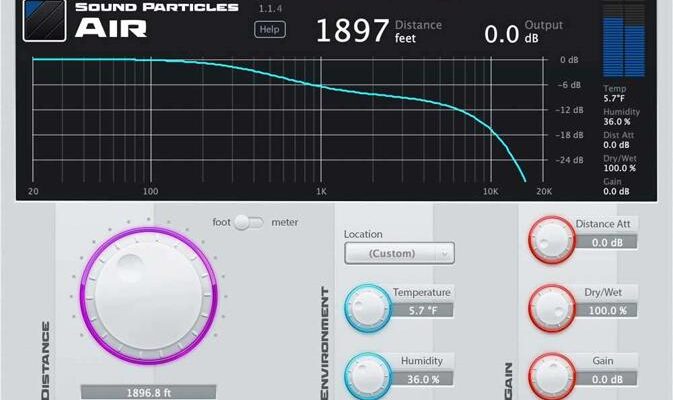Toggle the foot/meter unit switch

tap(249, 222)
